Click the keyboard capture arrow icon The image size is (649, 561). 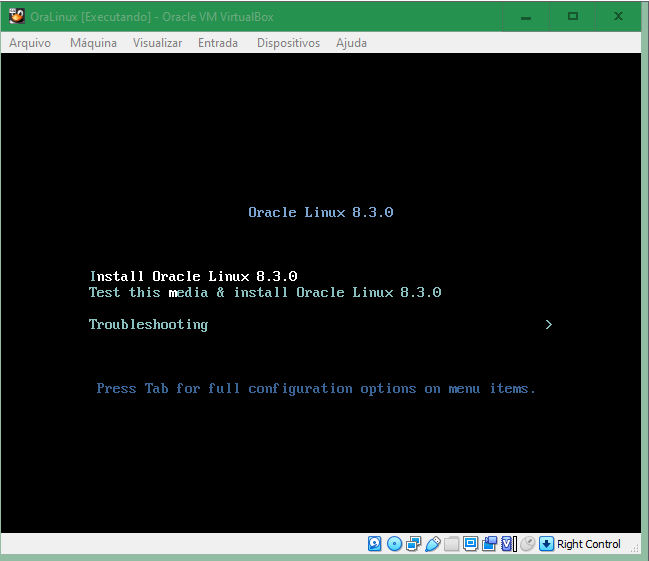546,544
